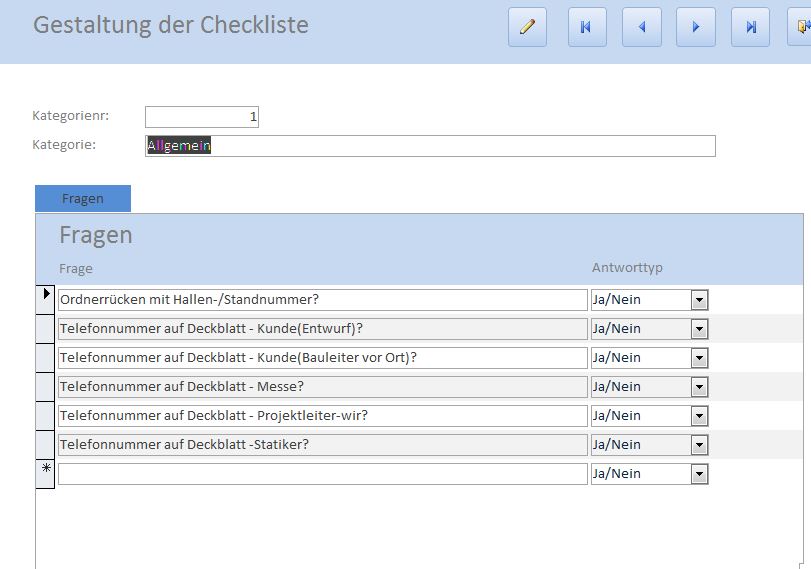Select row selector for Kunde(Bauleiter vor Ort) question
The height and width of the screenshot is (569, 811).
click(x=45, y=357)
